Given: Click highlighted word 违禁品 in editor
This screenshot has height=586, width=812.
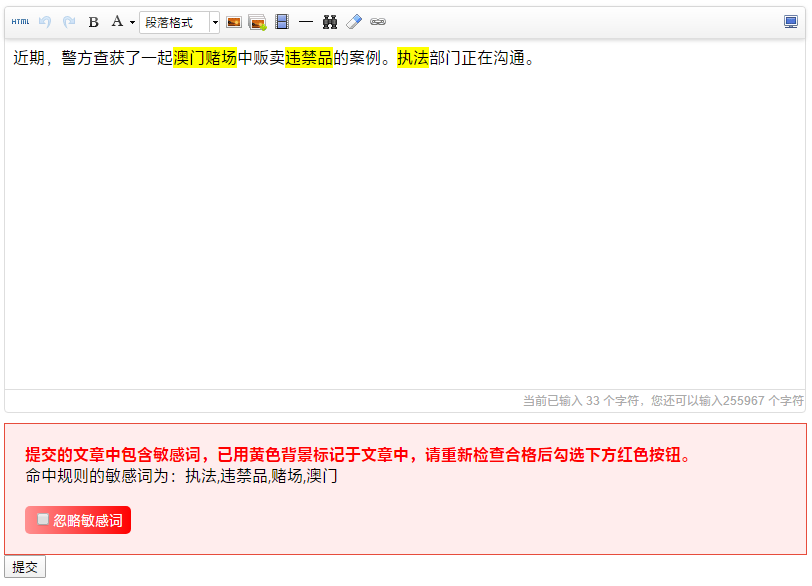Looking at the screenshot, I should [309, 57].
